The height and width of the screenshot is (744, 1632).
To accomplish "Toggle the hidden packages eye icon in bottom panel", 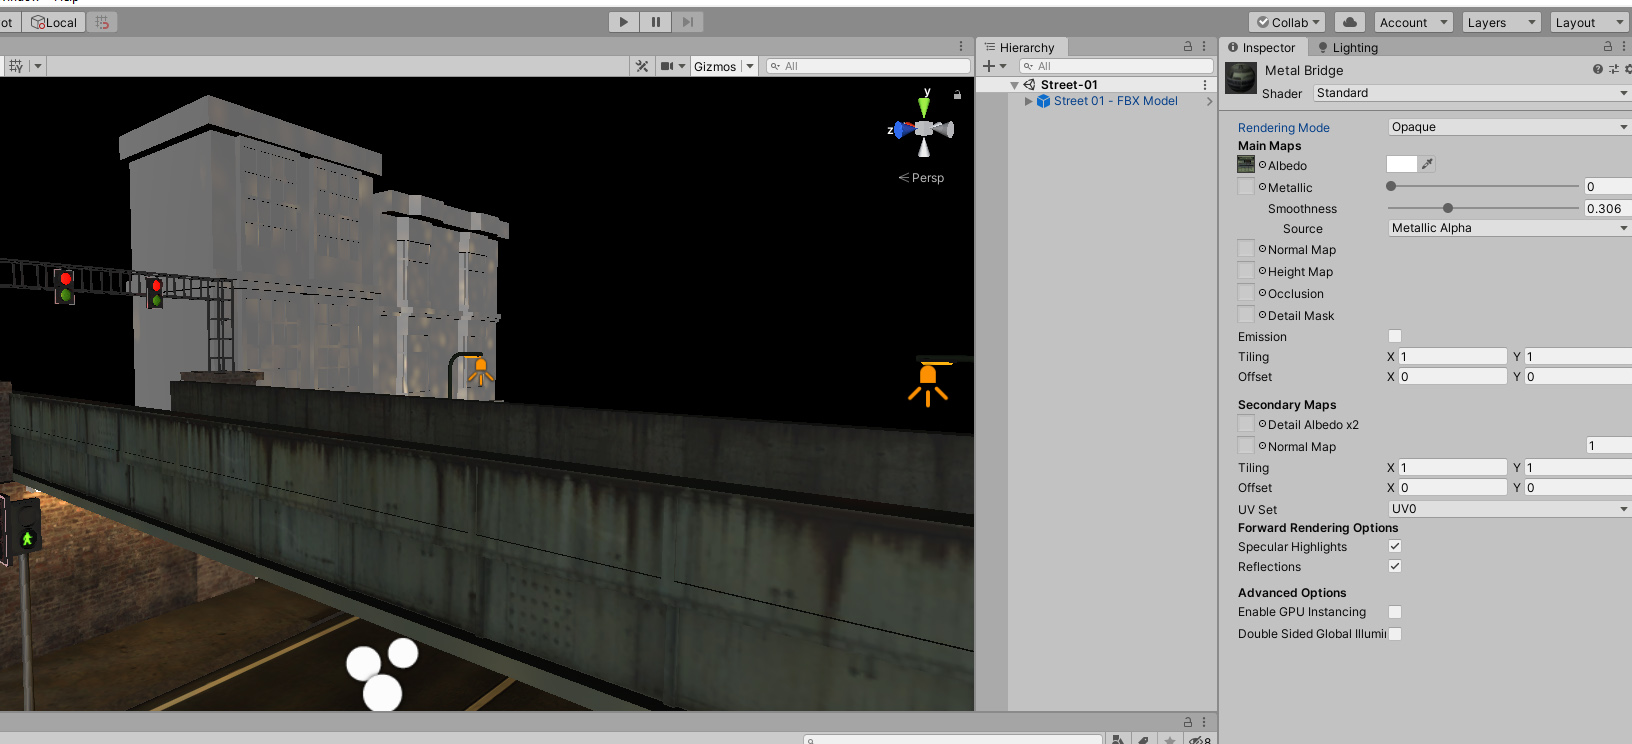I will tap(1199, 740).
